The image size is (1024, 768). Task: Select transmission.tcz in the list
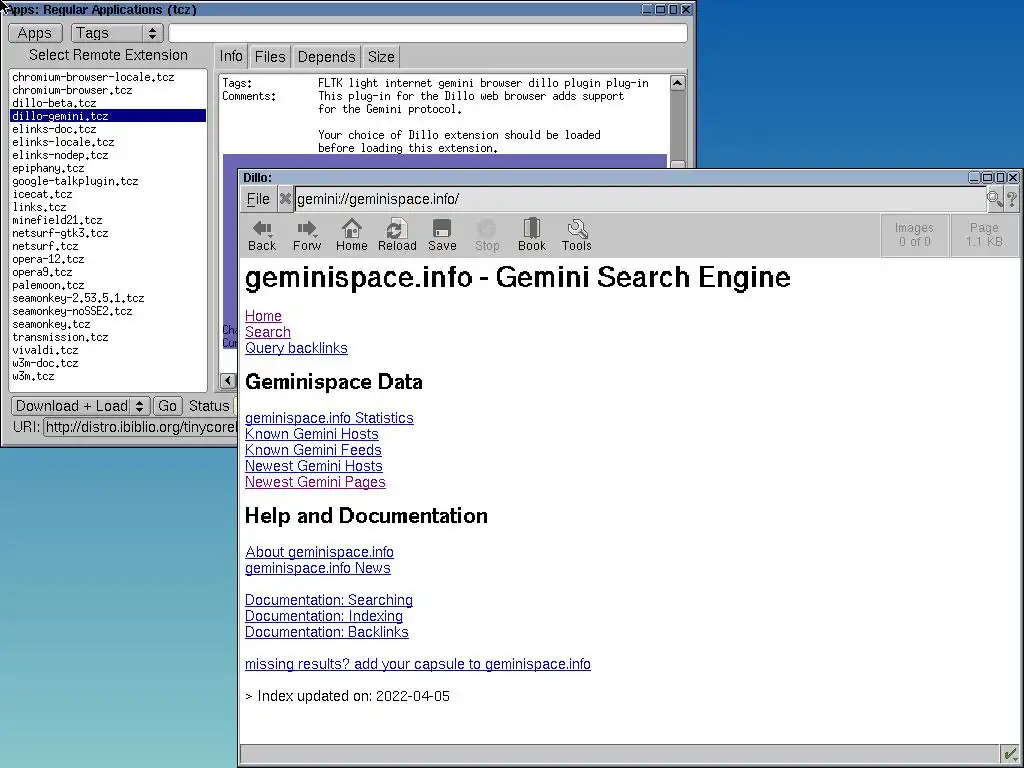(x=108, y=337)
